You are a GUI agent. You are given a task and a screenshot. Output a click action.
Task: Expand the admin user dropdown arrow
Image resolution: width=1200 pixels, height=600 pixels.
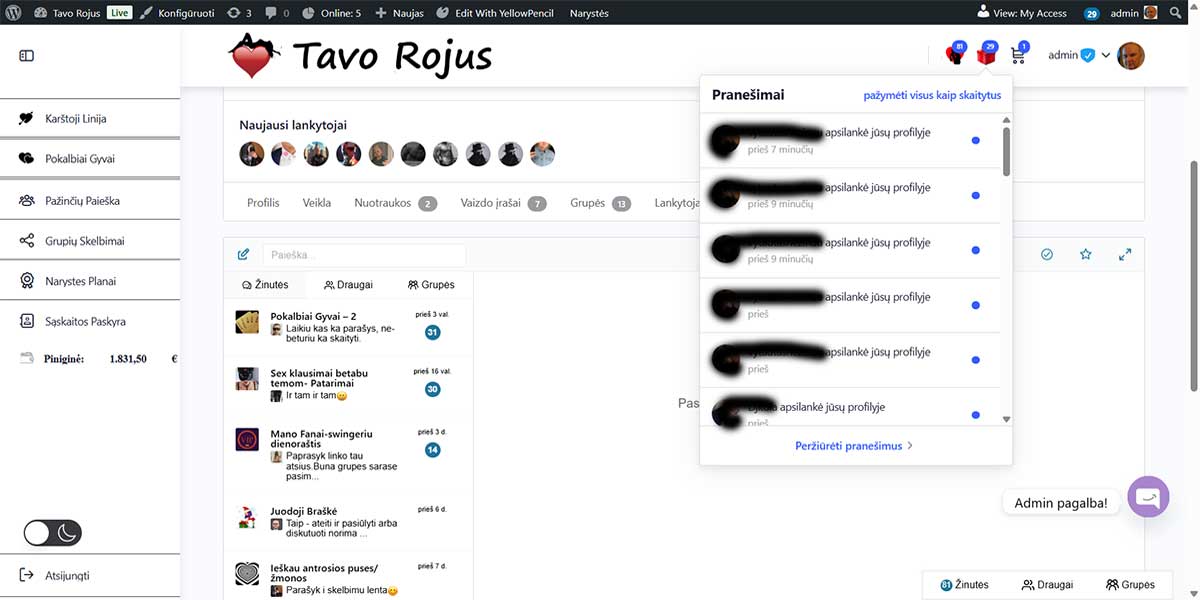click(x=1106, y=56)
